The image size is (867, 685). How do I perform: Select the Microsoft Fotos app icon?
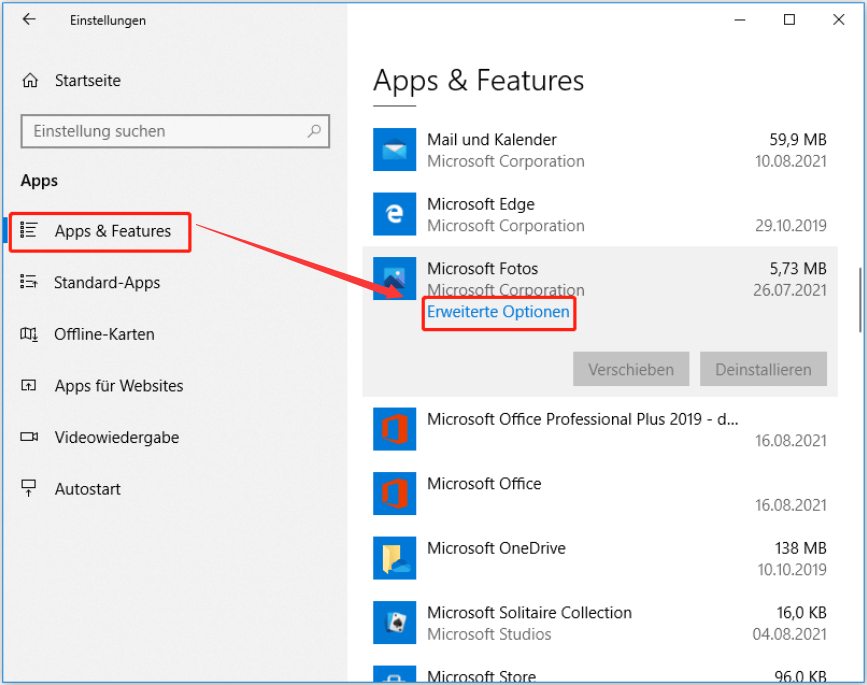(x=394, y=279)
